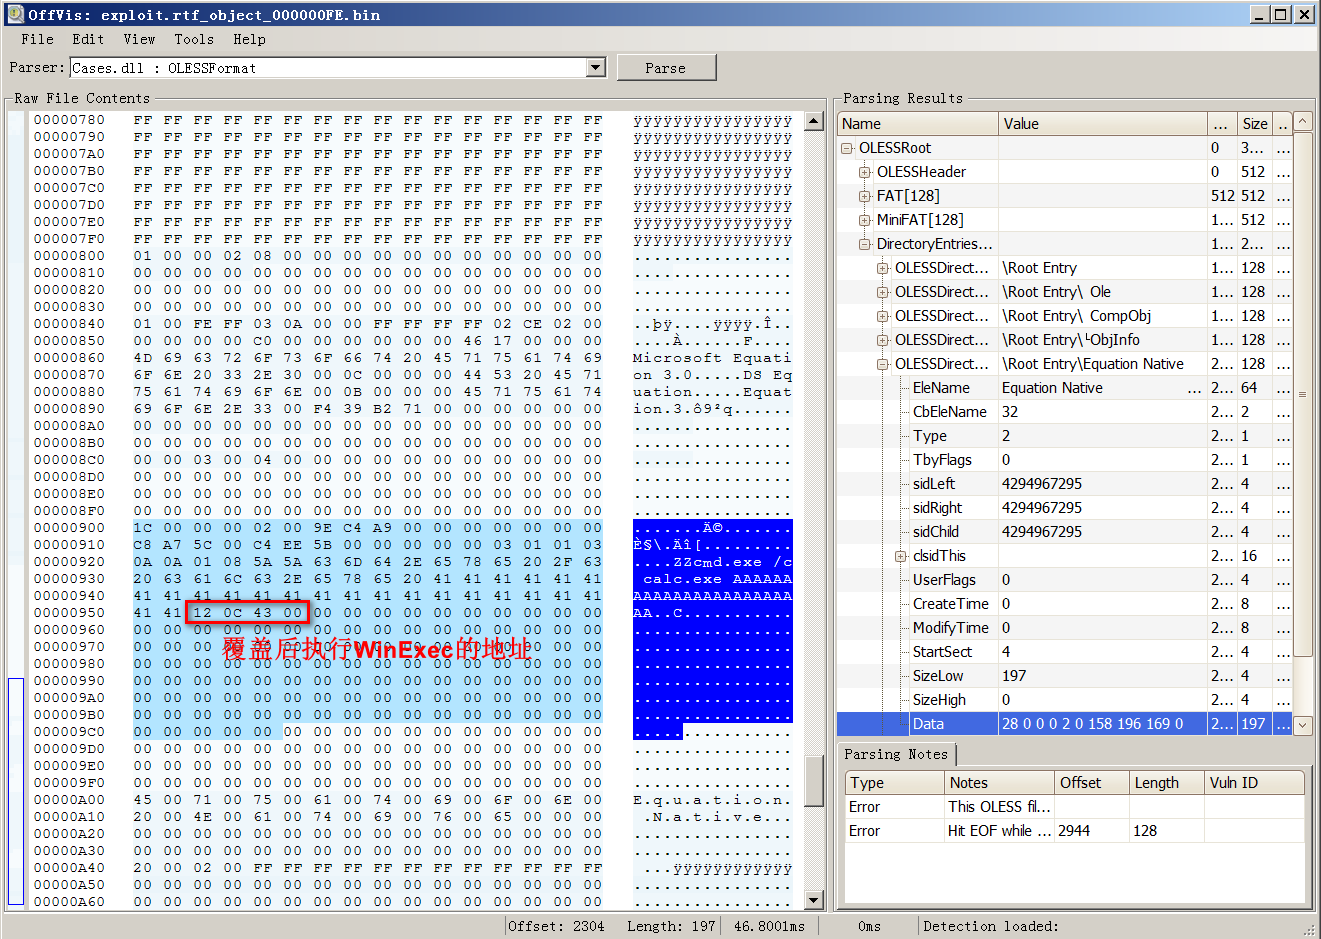Expand the FAT[128] node
This screenshot has width=1321, height=939.
point(865,196)
